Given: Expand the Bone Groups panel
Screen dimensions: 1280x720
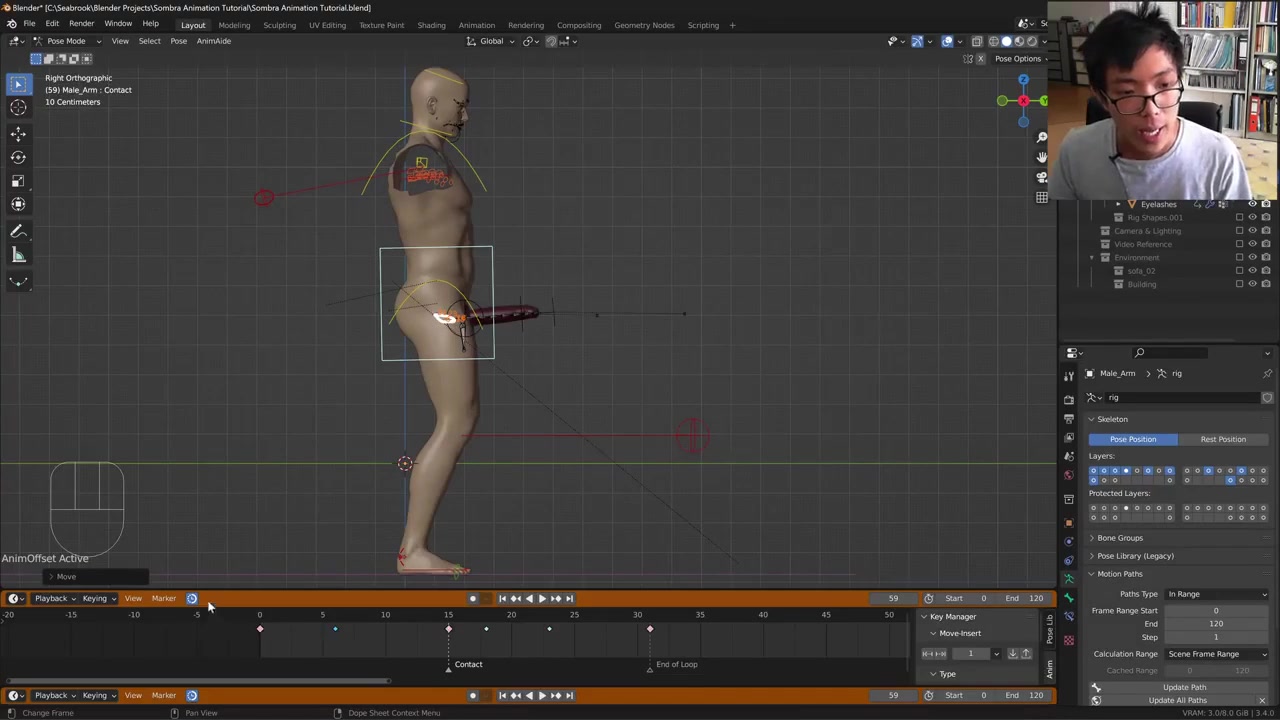Looking at the screenshot, I should [x=1119, y=538].
